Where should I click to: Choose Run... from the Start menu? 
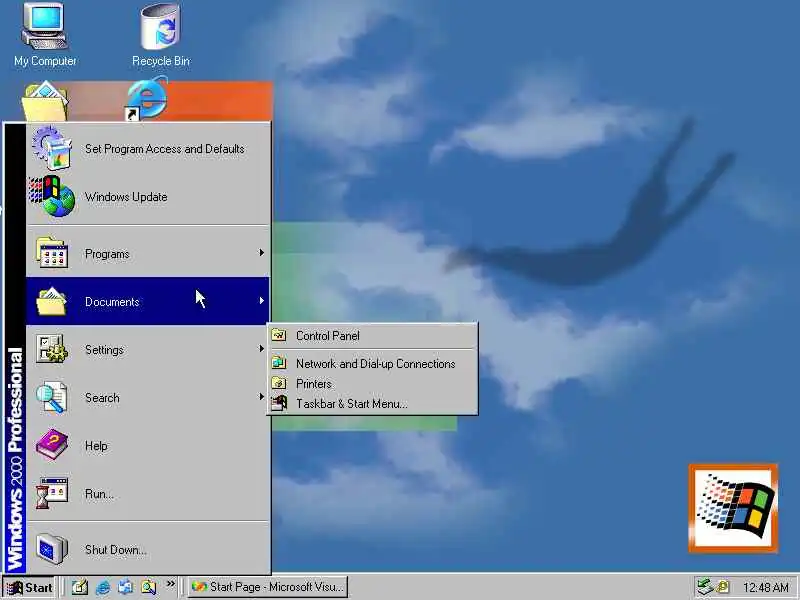[148, 493]
